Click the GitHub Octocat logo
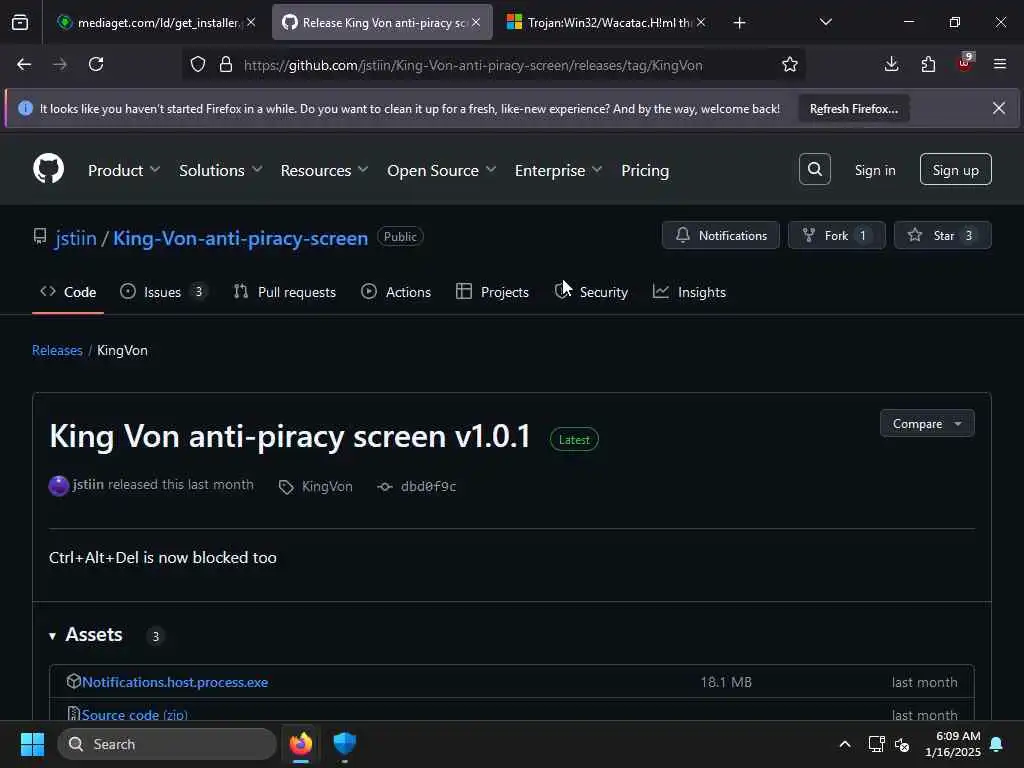Screen dimensions: 1024x768 (49, 168)
